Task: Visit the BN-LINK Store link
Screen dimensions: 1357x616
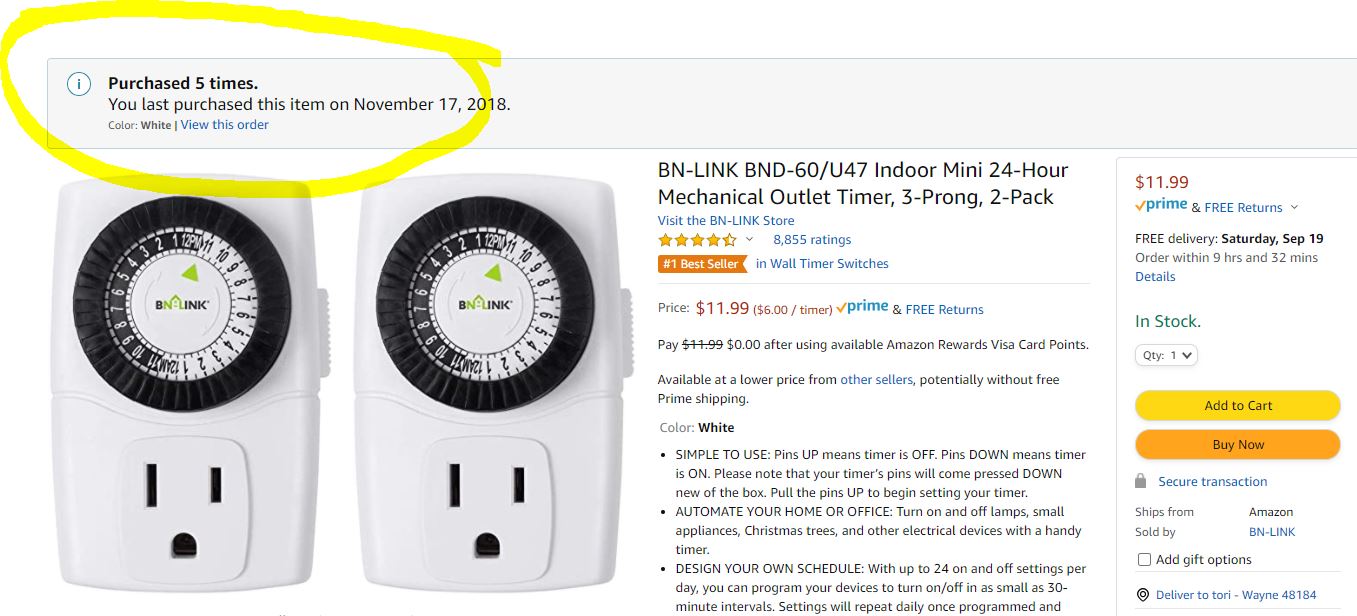Action: (726, 221)
